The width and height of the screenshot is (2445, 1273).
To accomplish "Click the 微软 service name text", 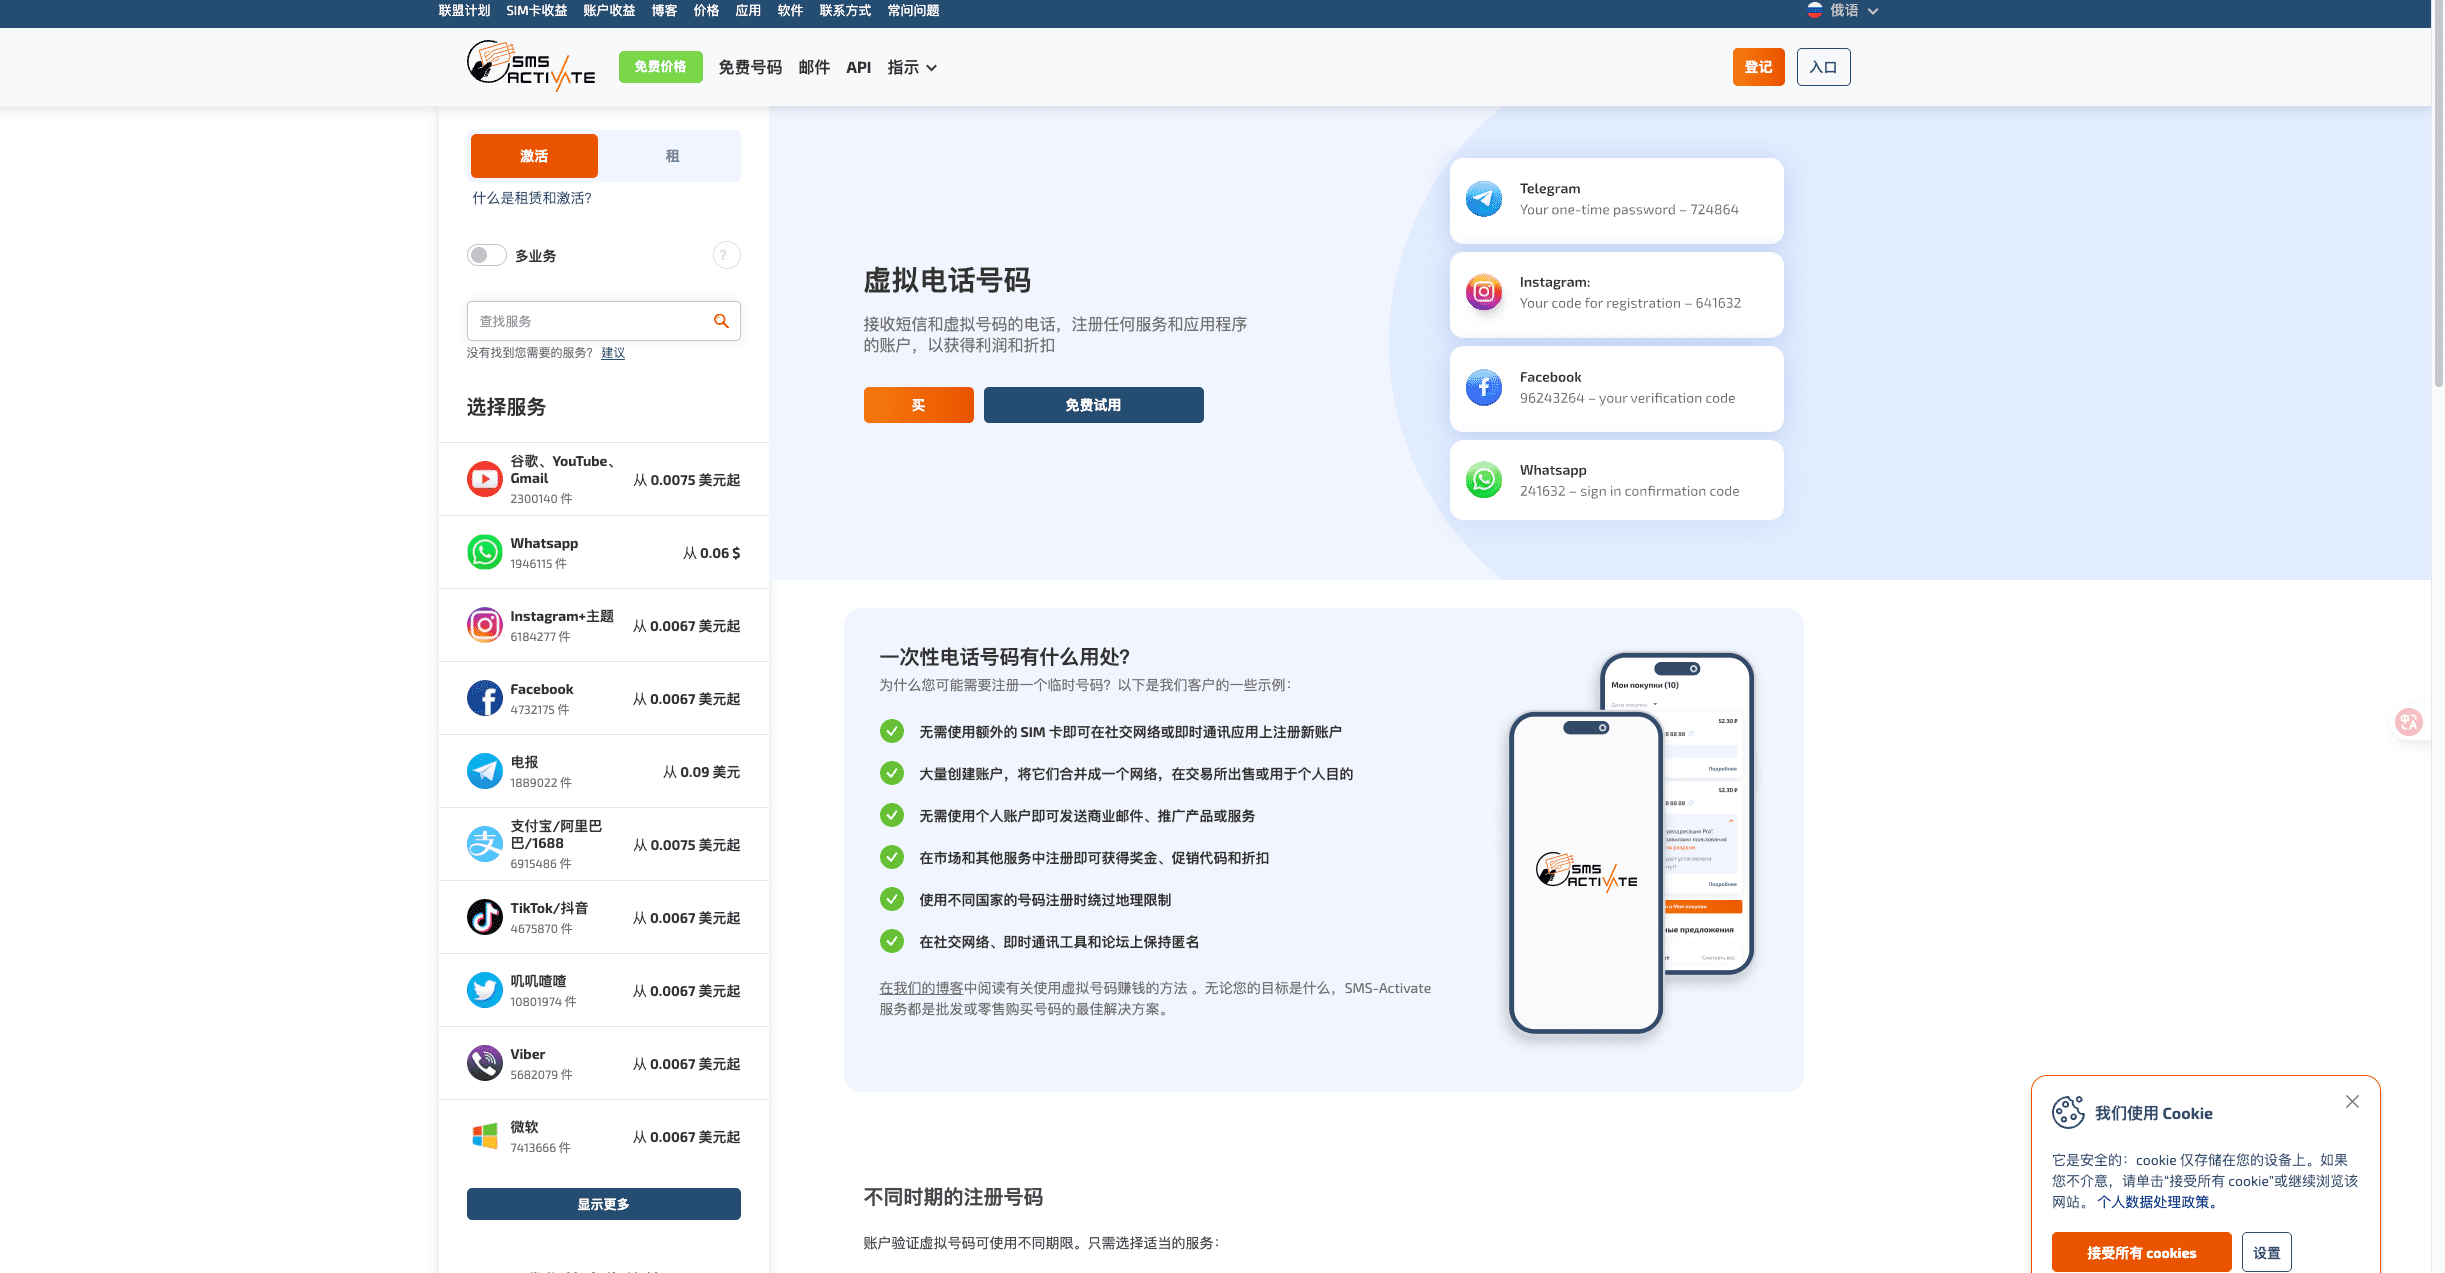I will (524, 1127).
